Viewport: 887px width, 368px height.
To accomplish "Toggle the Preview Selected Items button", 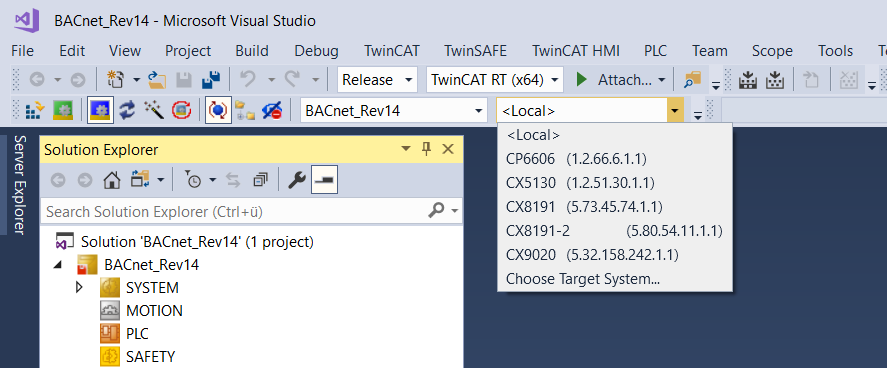I will click(x=324, y=180).
